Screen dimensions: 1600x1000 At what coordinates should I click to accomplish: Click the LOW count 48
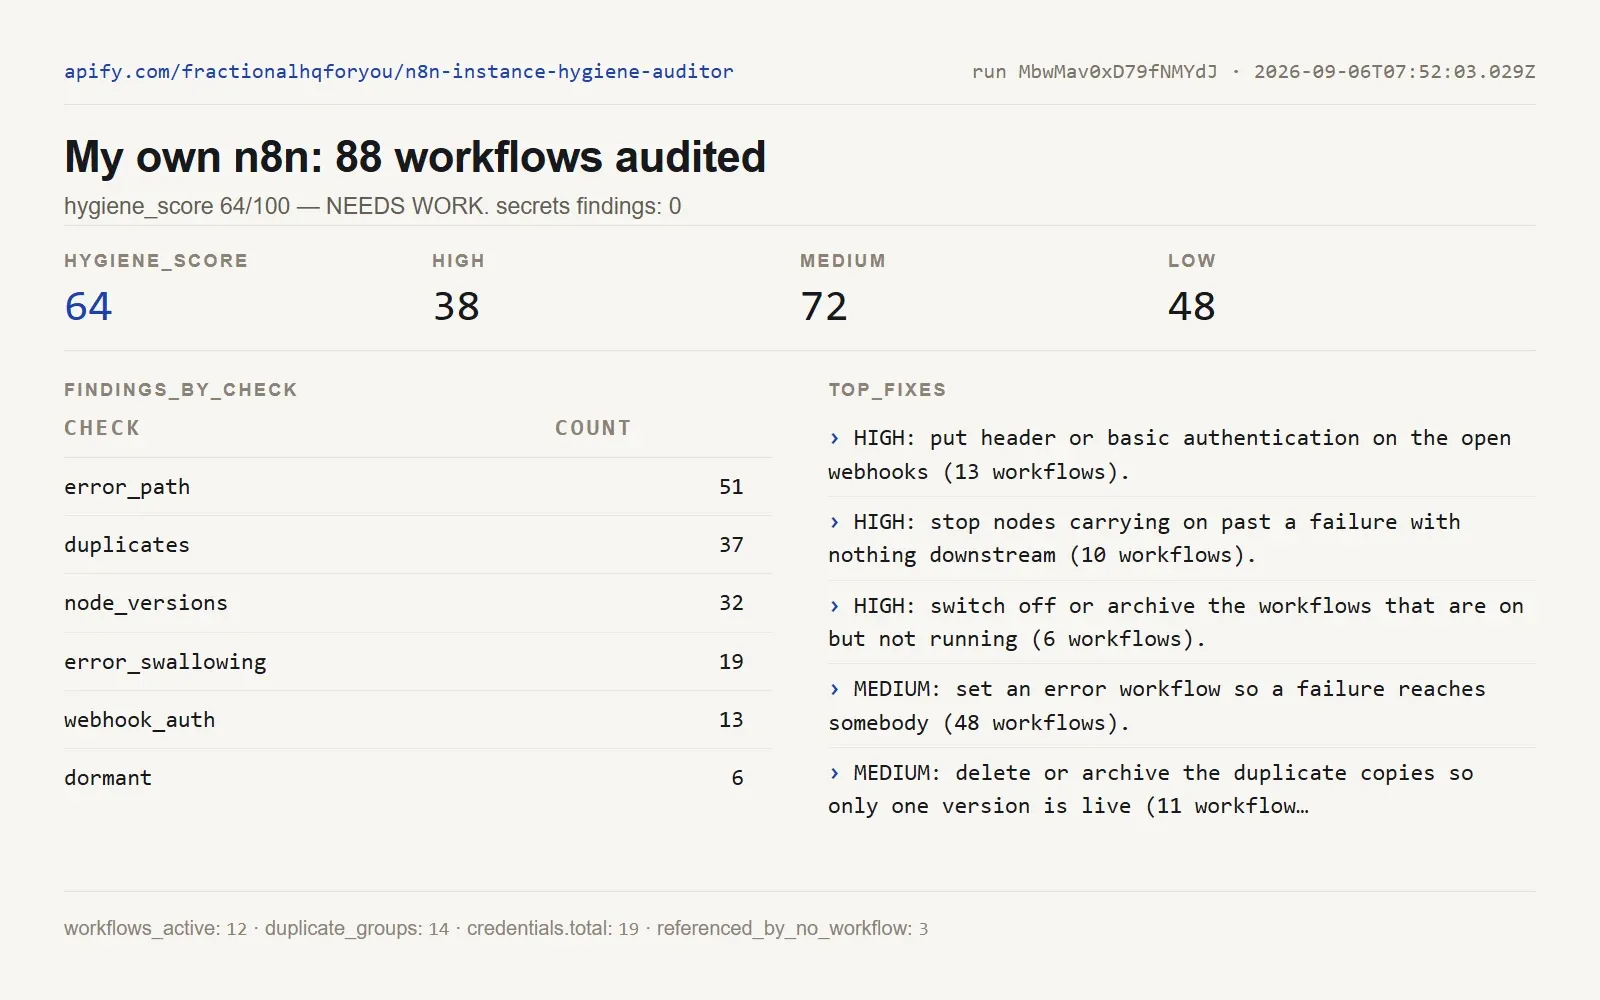pyautogui.click(x=1192, y=306)
